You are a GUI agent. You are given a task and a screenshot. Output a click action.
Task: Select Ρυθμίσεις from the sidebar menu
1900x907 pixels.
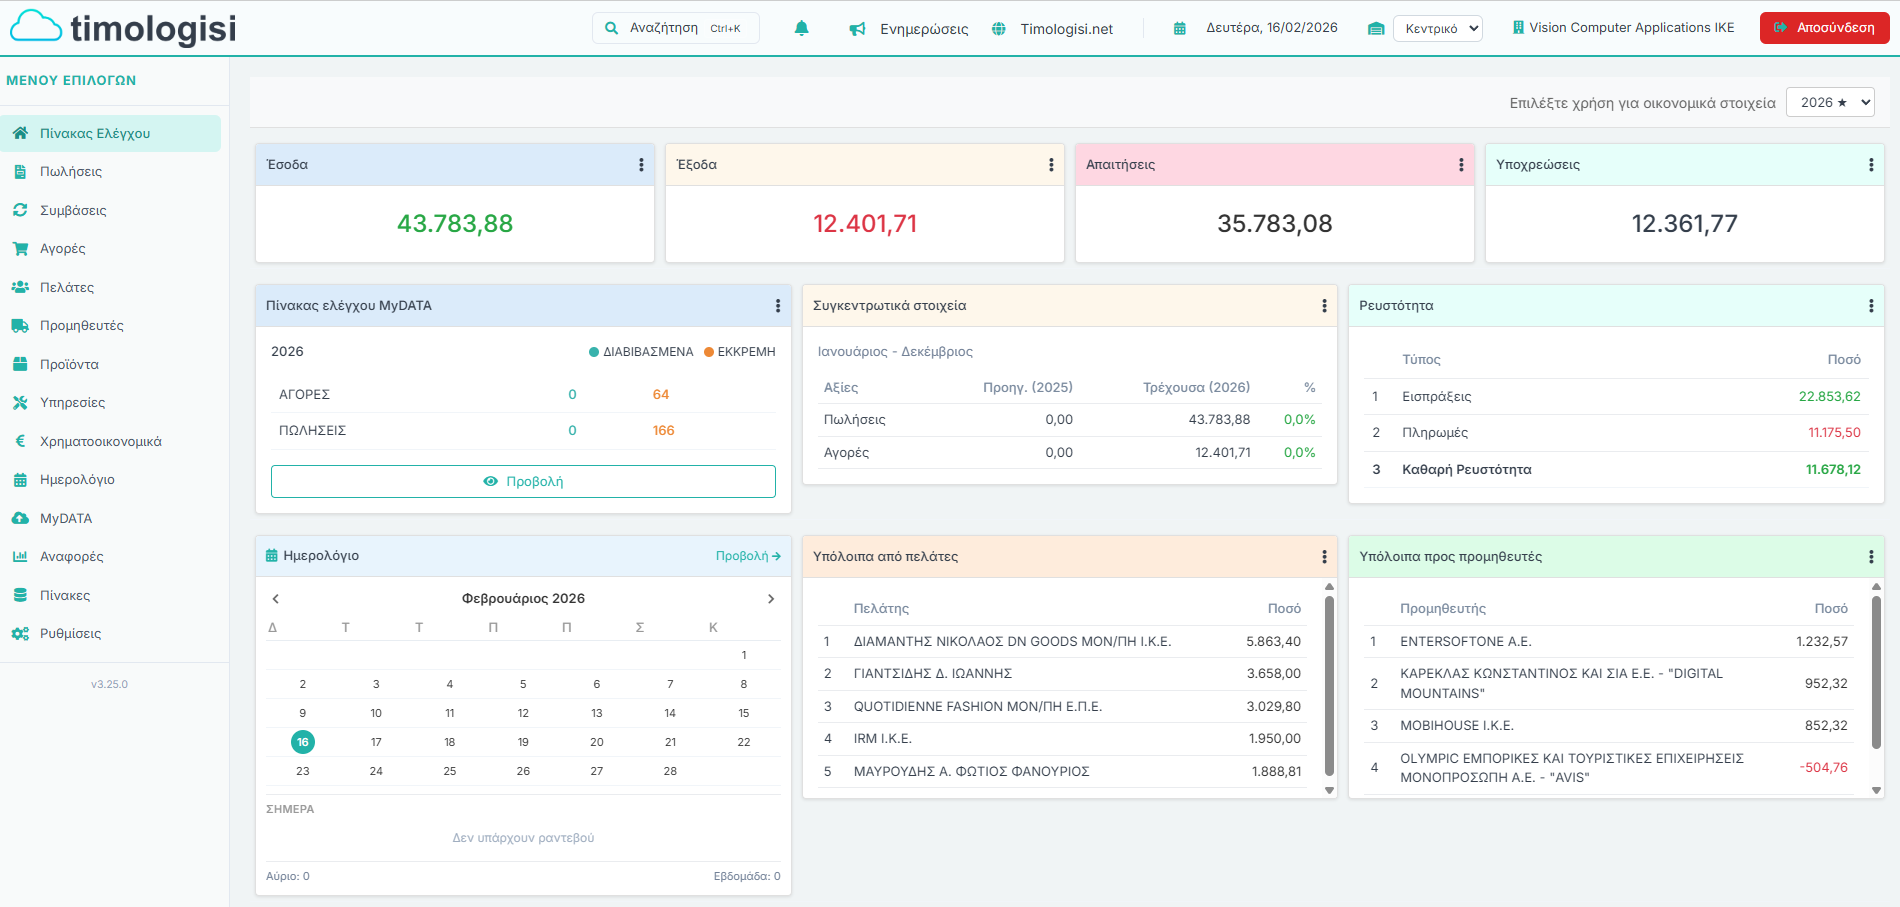tap(70, 634)
